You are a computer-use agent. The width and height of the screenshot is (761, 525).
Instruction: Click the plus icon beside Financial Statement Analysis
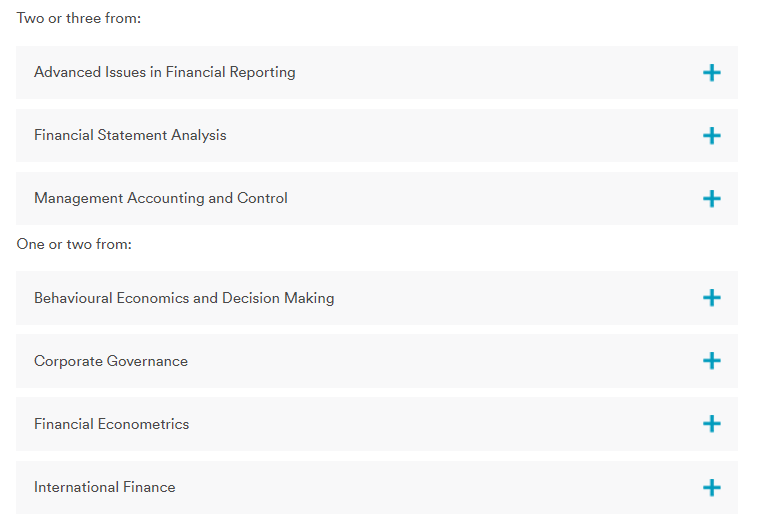tap(712, 136)
